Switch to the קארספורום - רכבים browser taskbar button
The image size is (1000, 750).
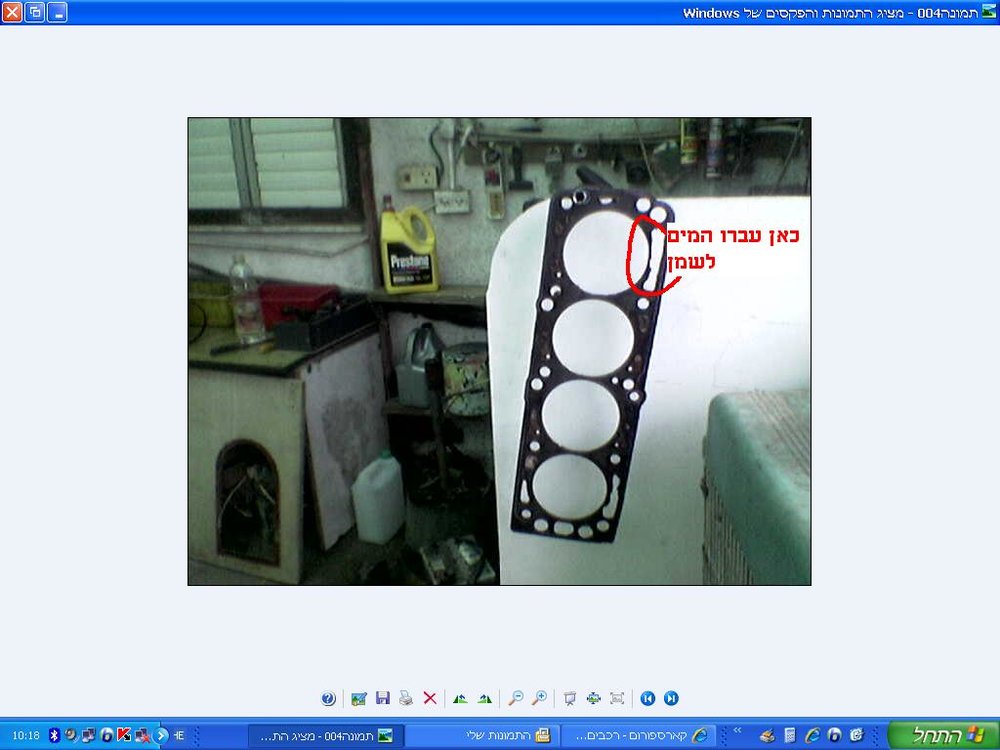637,735
